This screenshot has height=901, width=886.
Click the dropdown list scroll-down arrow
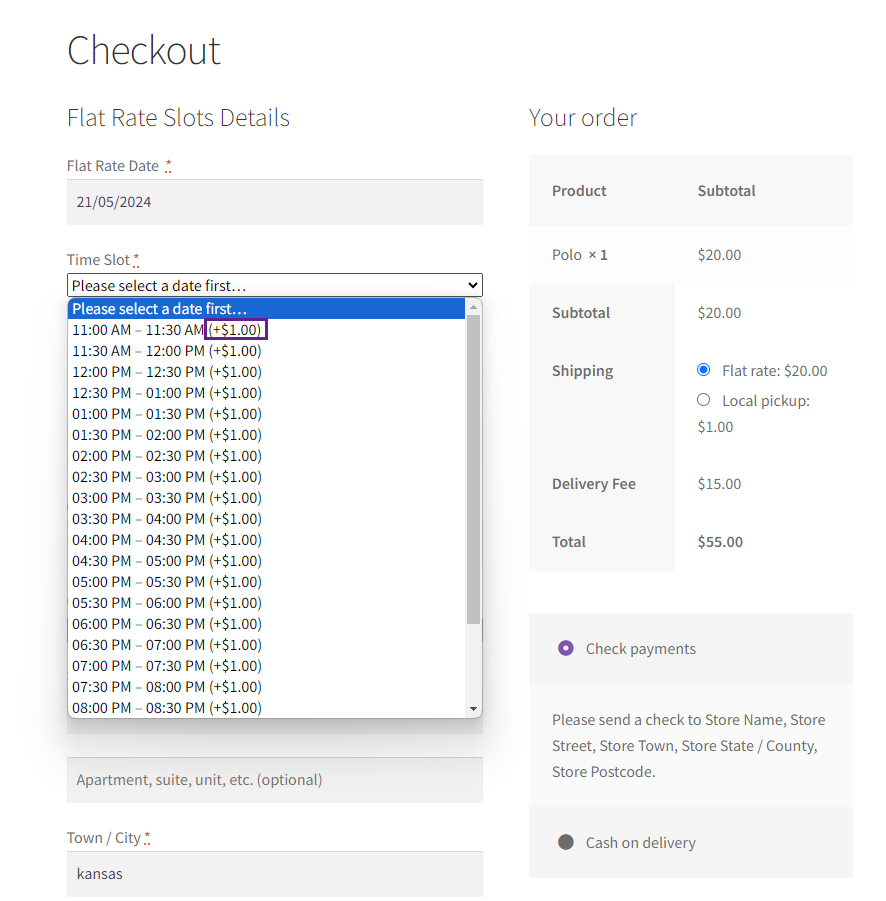473,709
